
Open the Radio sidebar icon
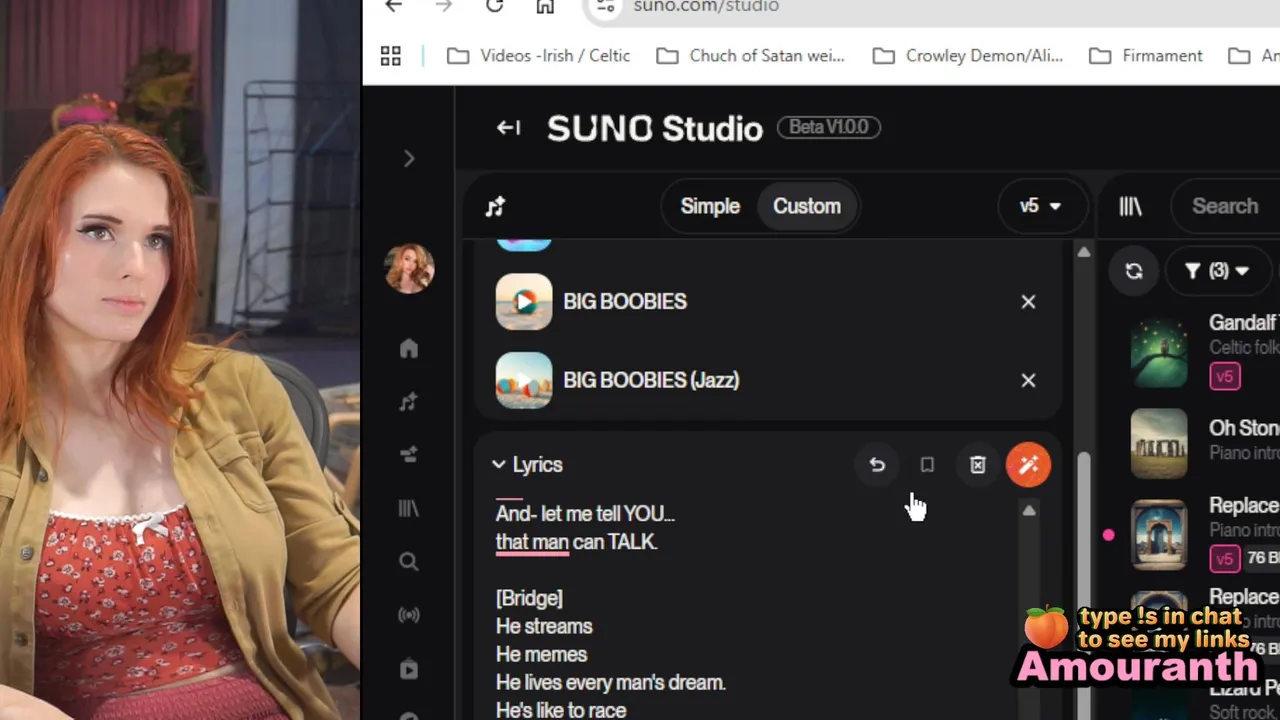coord(409,615)
